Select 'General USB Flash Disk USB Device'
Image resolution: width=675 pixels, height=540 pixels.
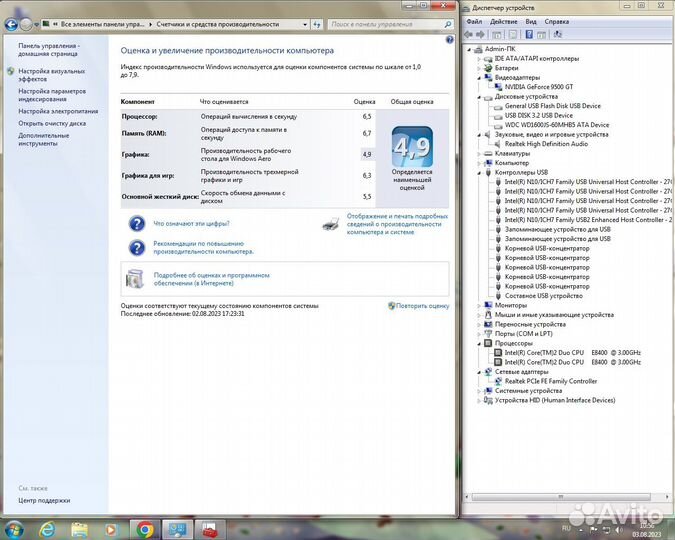[x=552, y=106]
